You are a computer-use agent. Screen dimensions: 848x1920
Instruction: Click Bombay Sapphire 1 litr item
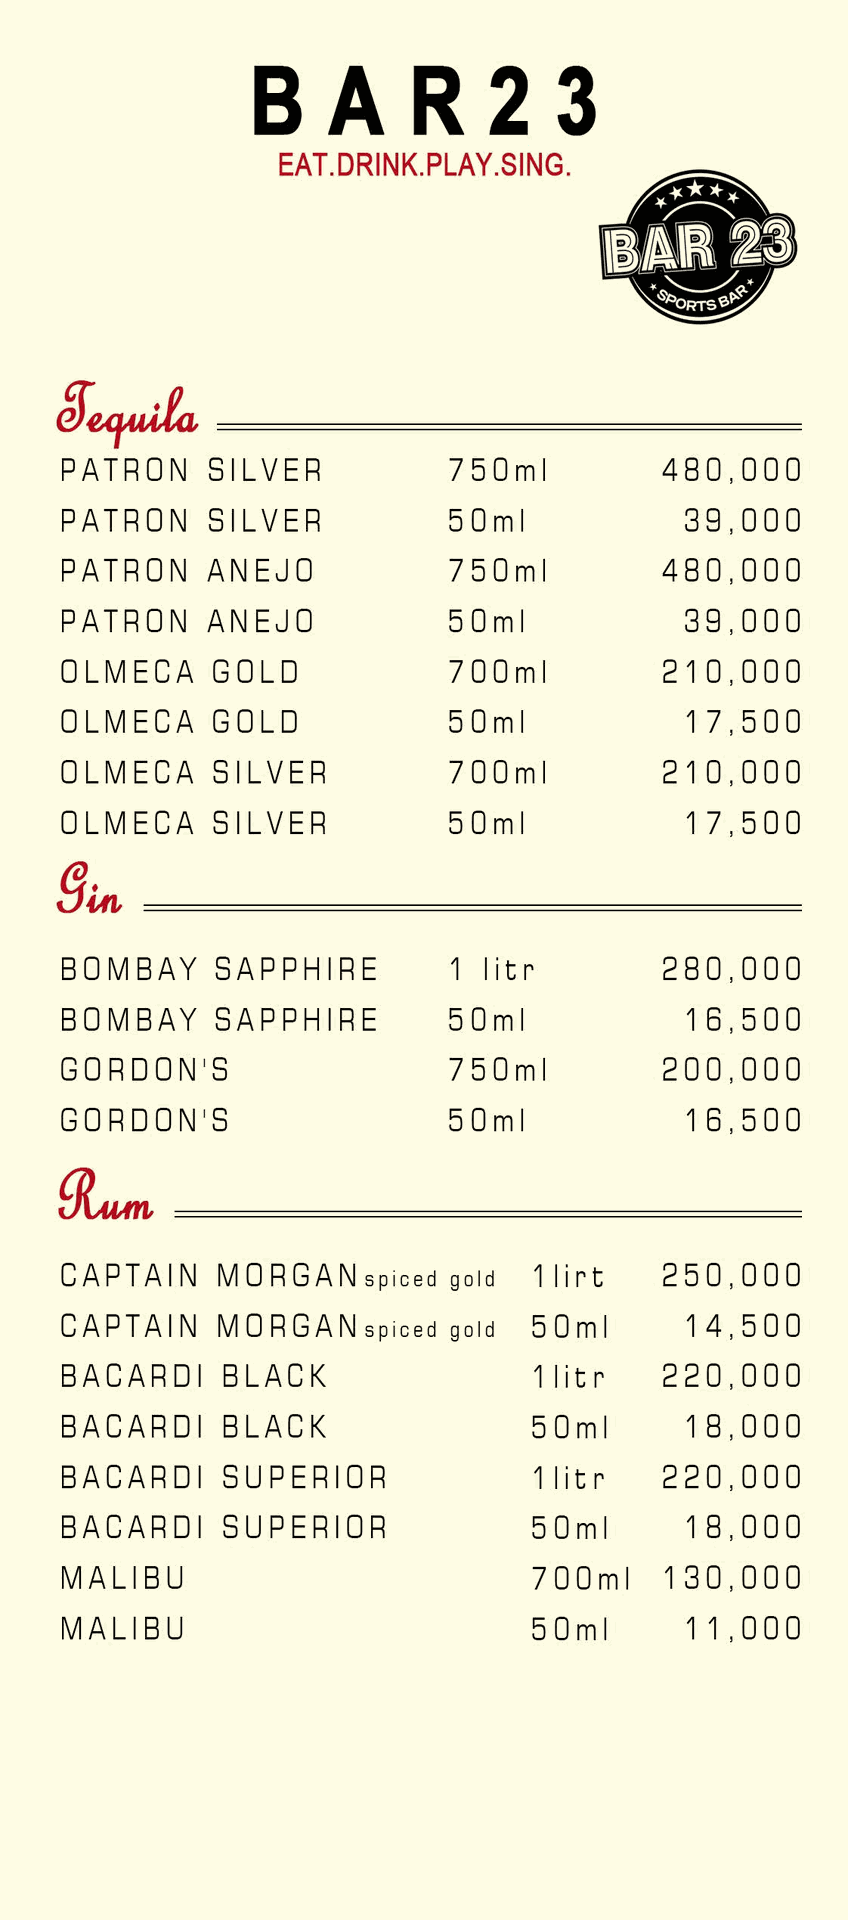pos(431,969)
